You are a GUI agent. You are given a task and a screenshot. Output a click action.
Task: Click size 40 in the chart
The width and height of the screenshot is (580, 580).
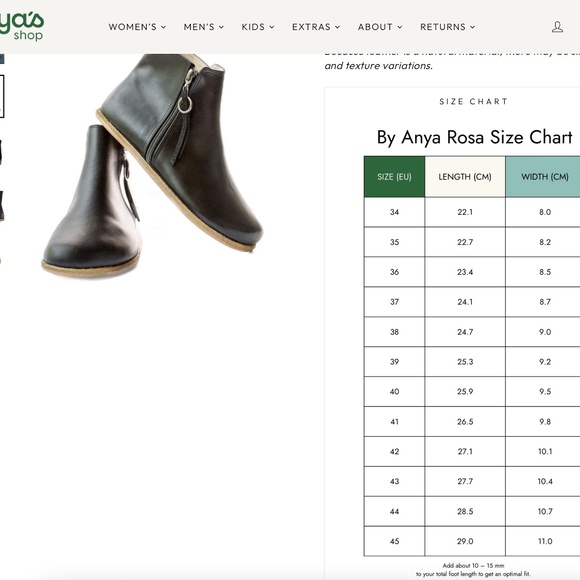coord(394,391)
